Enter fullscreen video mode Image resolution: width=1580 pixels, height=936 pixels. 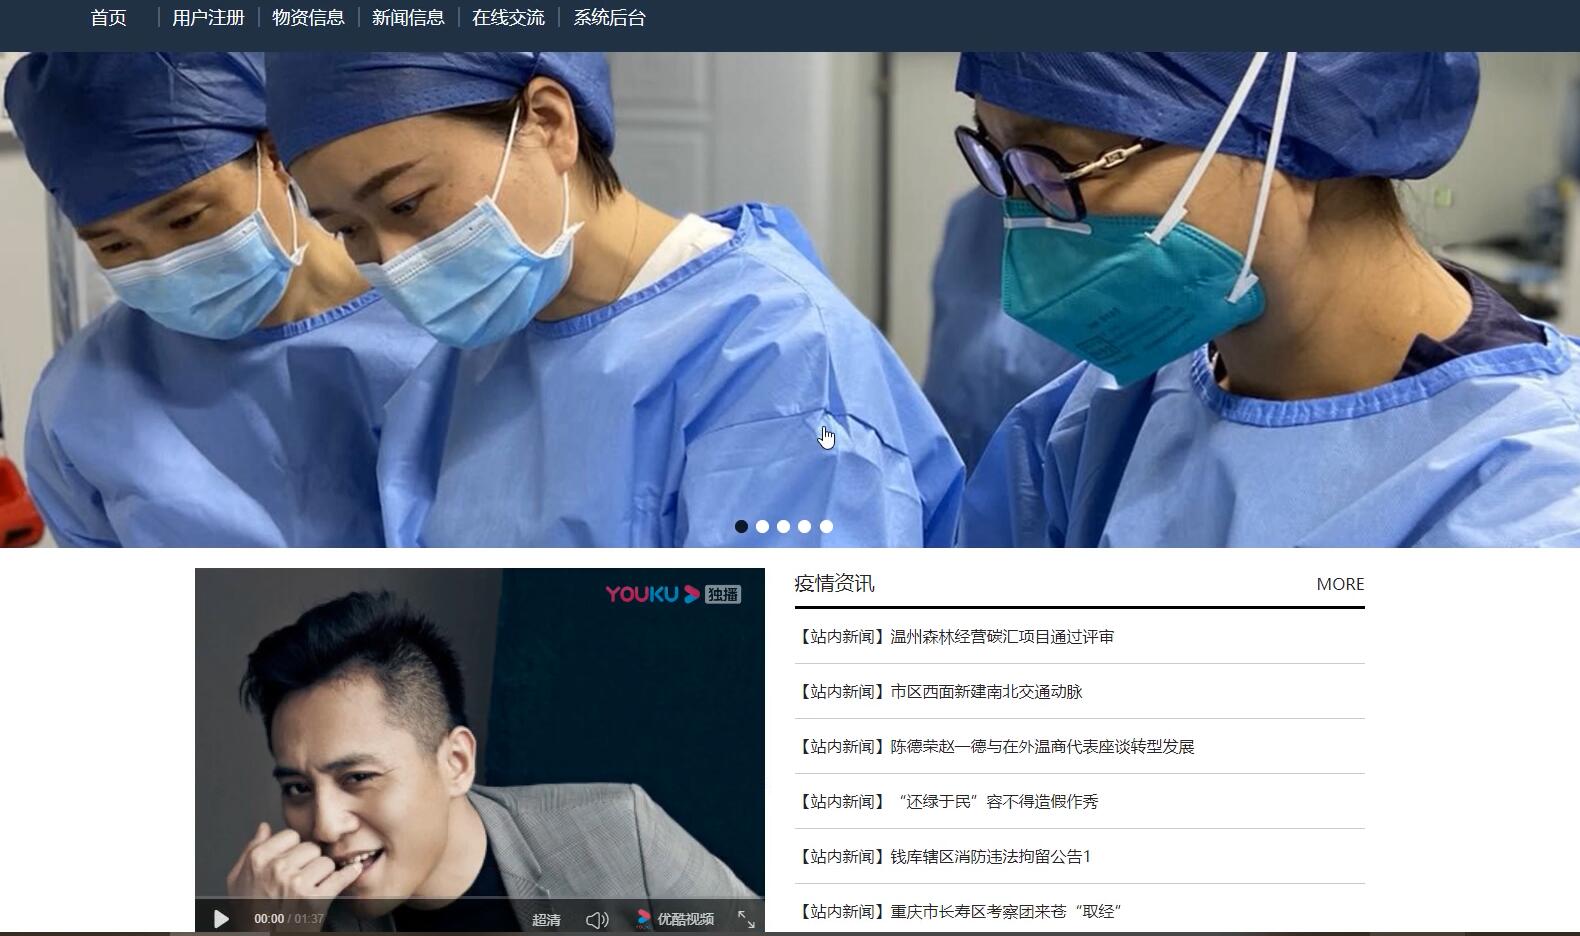(746, 919)
